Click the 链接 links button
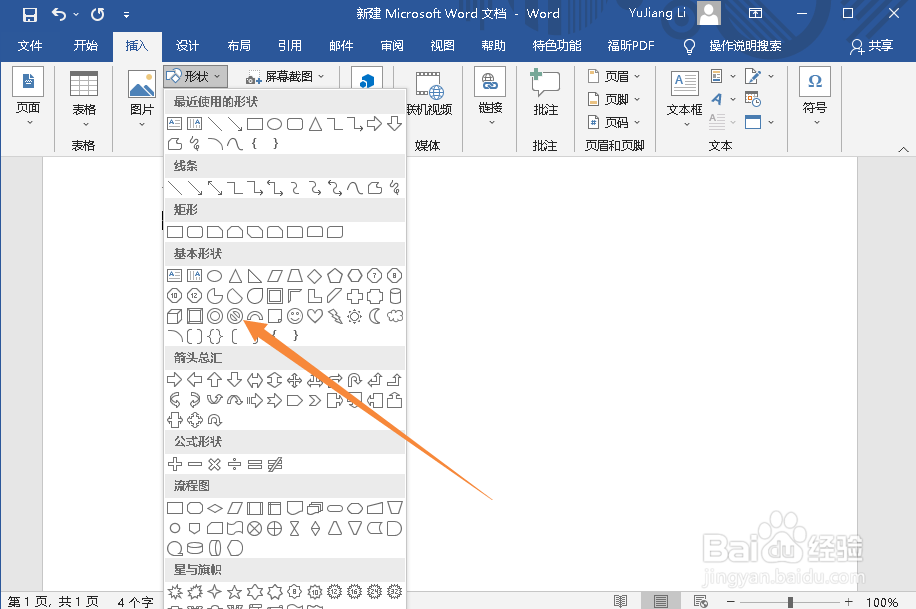916x609 pixels. [x=490, y=96]
